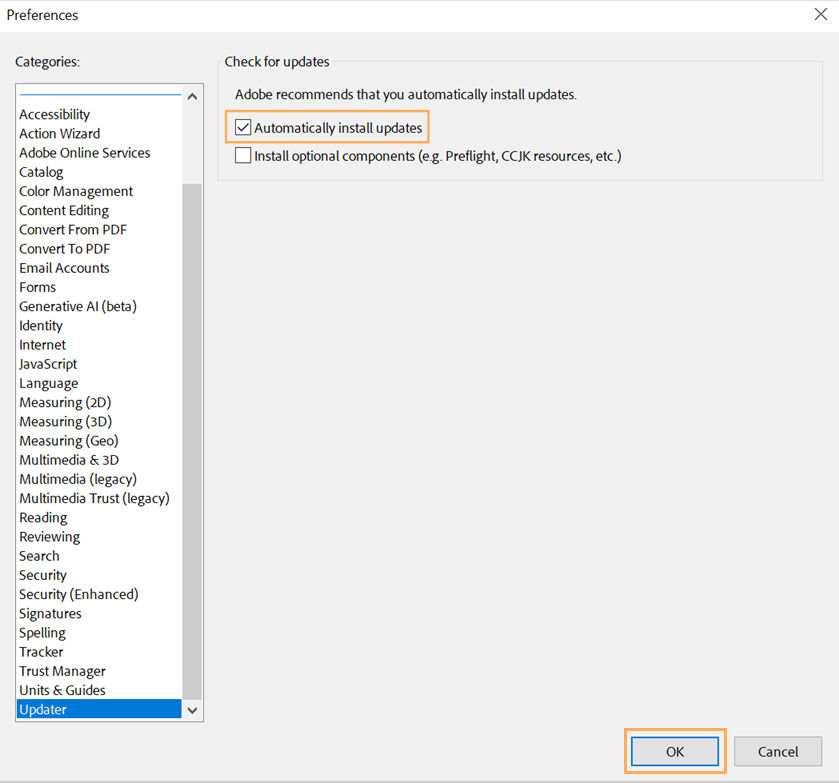Open the JavaScript preferences
Screen dimensions: 839x783
click(x=47, y=364)
